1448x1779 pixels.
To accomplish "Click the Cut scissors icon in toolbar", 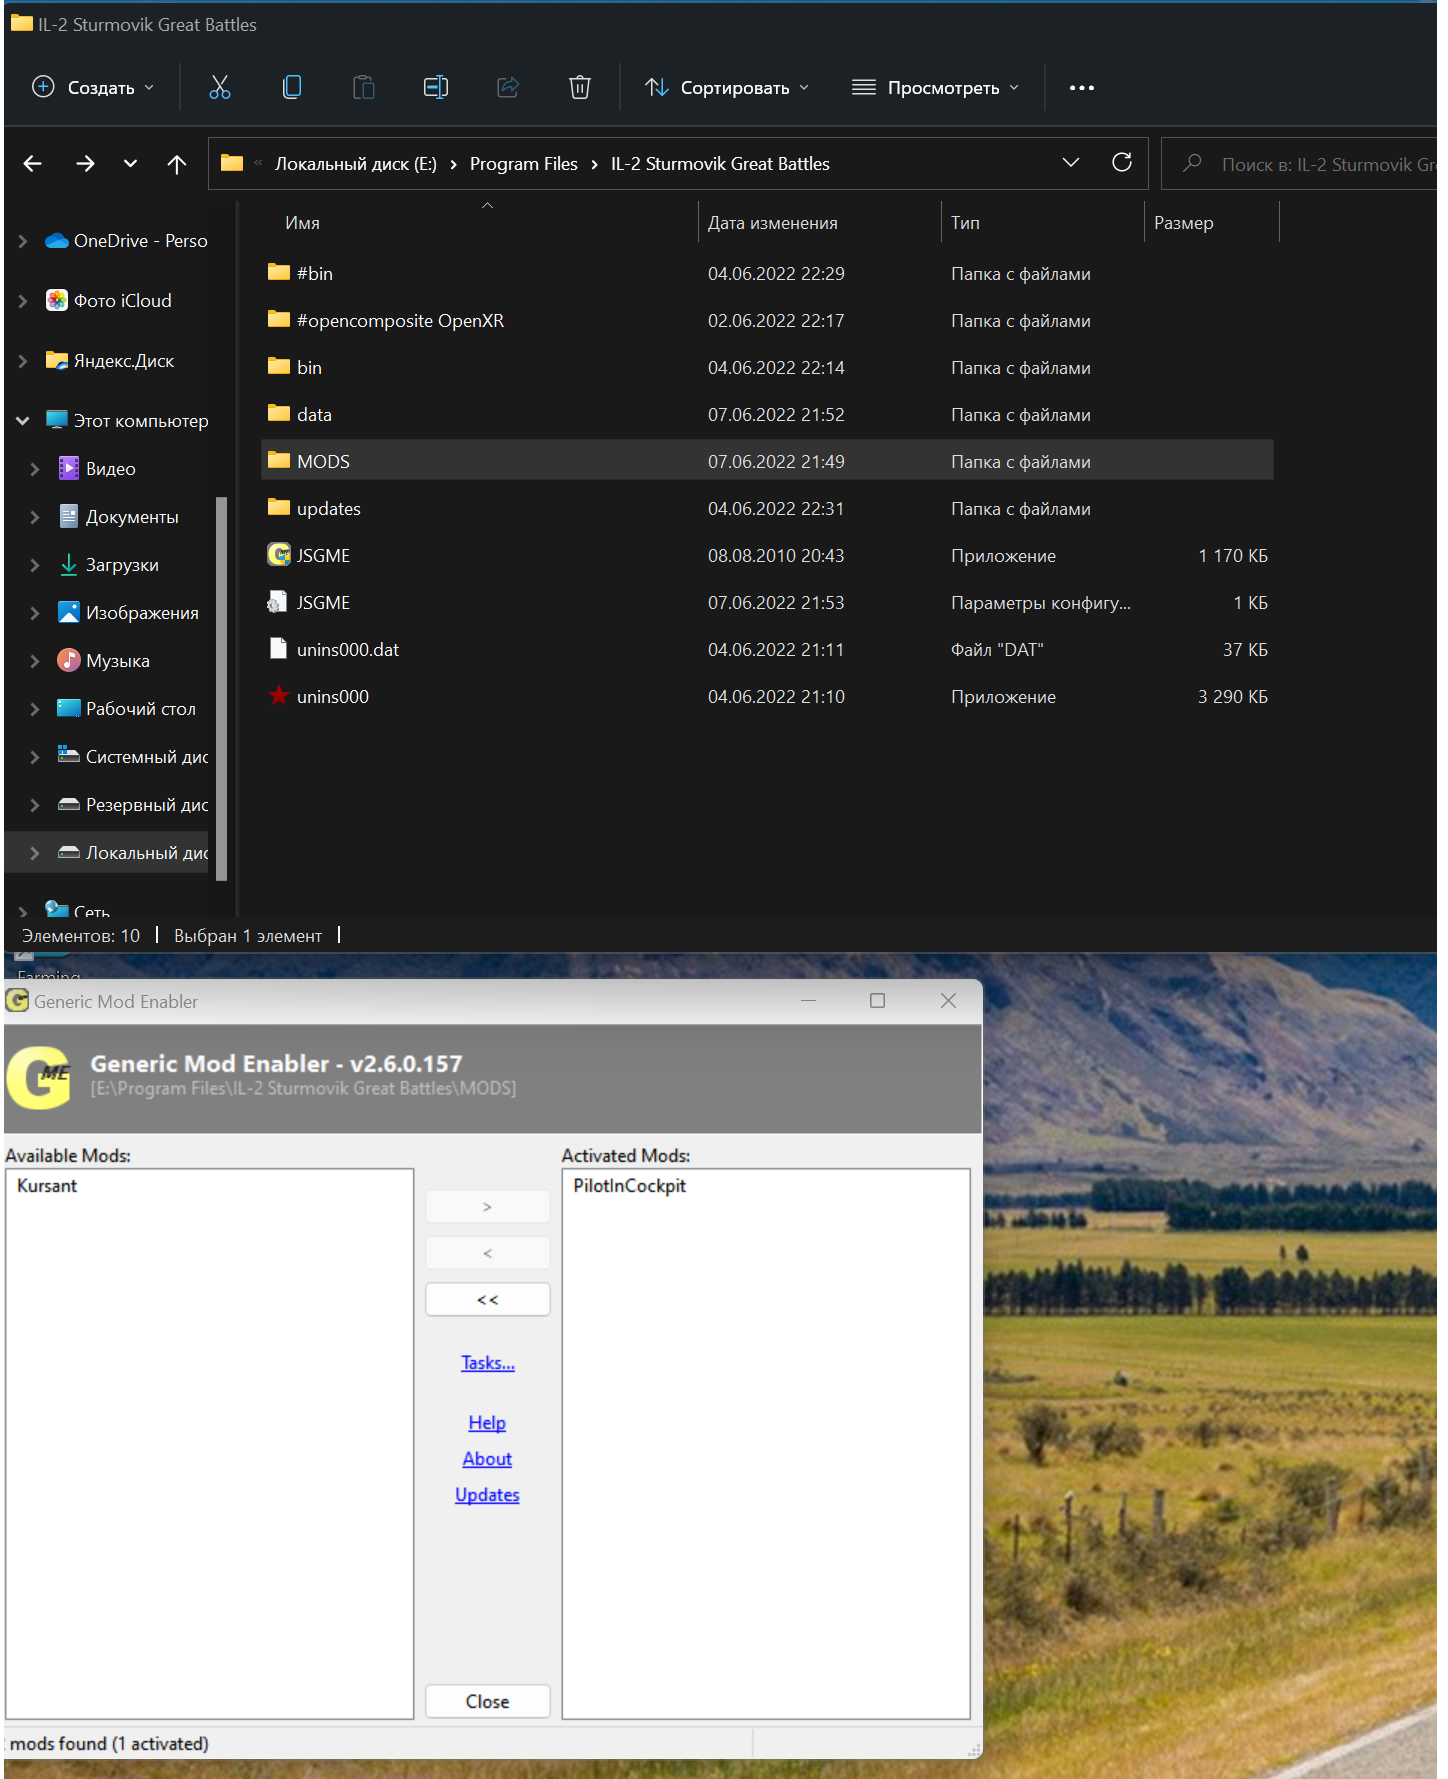I will coord(220,88).
